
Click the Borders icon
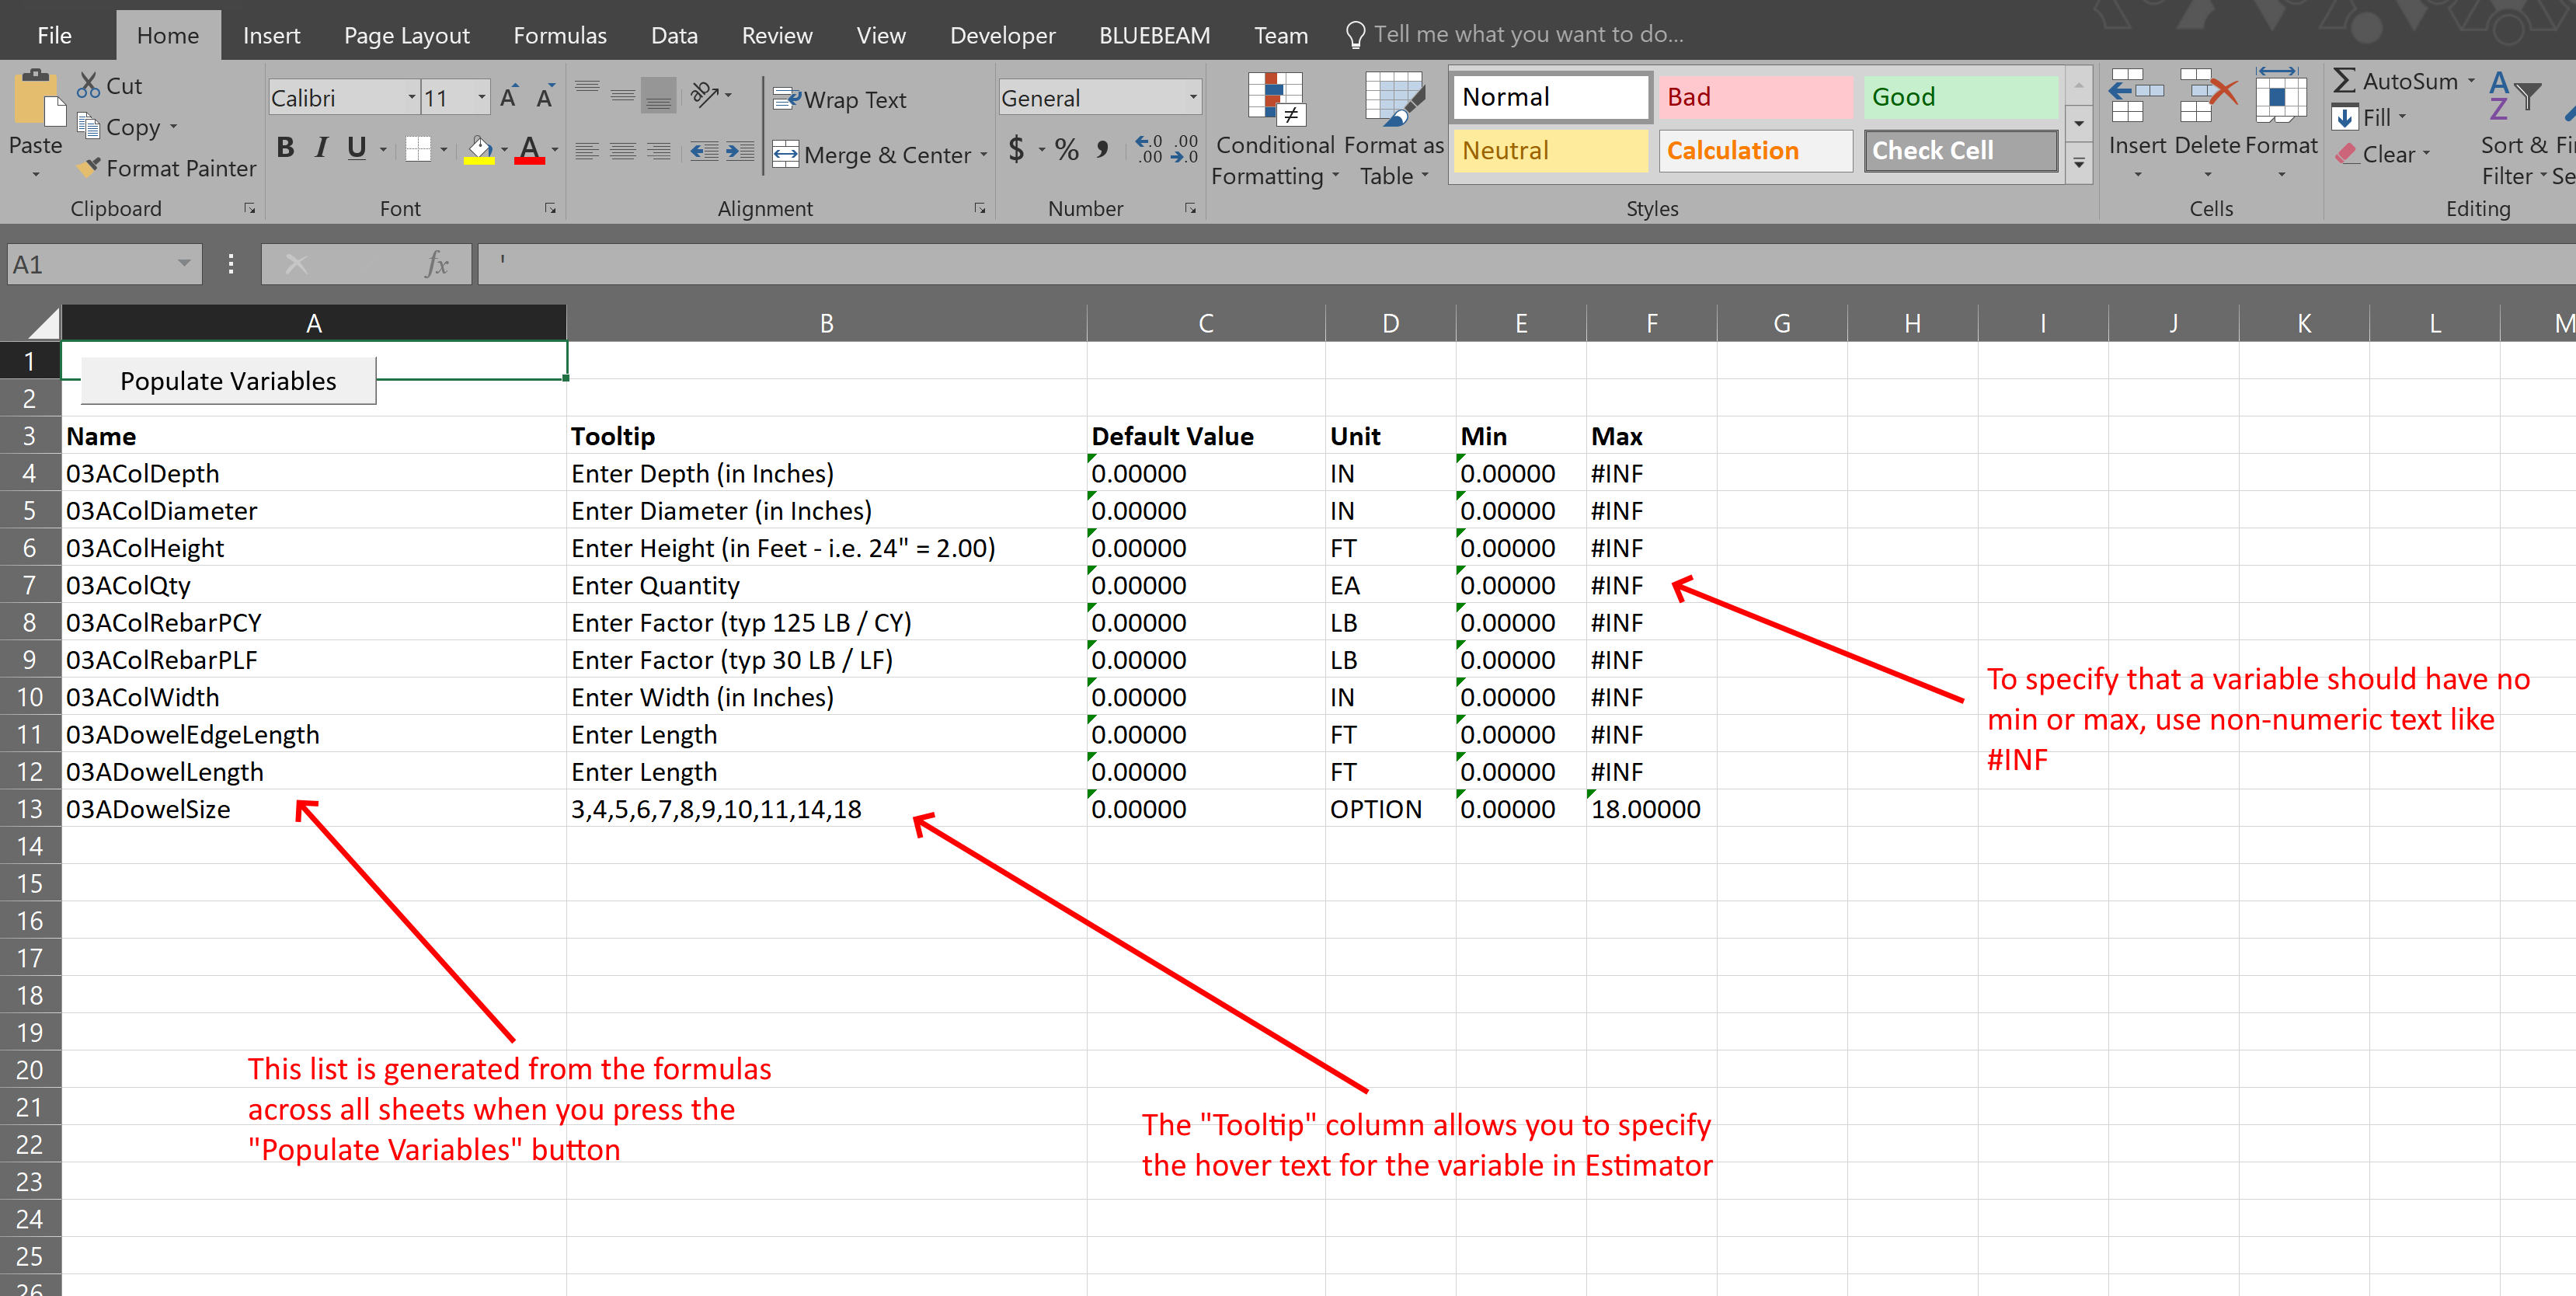click(x=418, y=150)
